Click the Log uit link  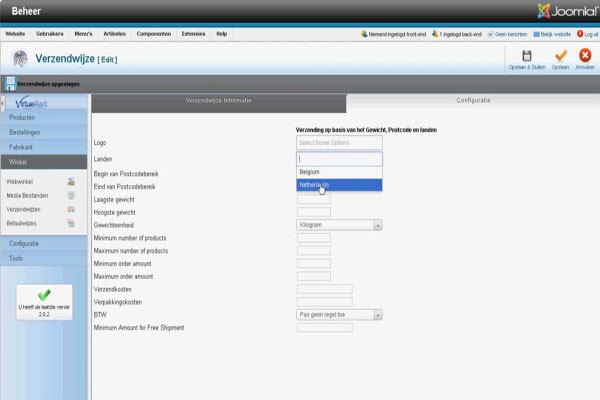coord(587,33)
